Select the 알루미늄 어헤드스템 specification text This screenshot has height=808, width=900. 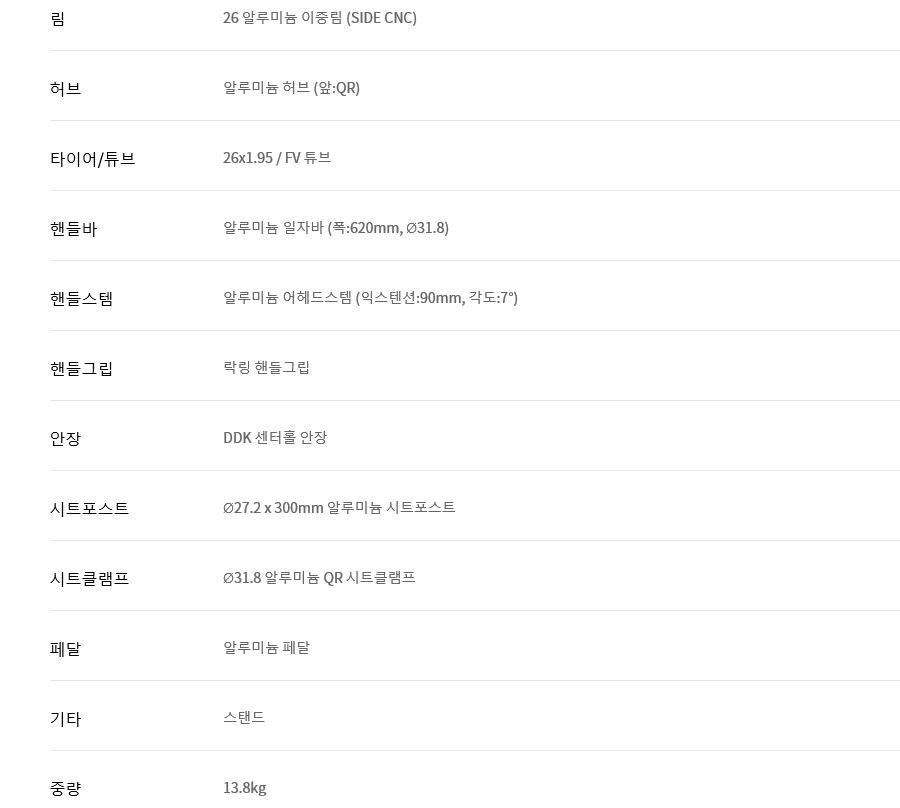370,298
